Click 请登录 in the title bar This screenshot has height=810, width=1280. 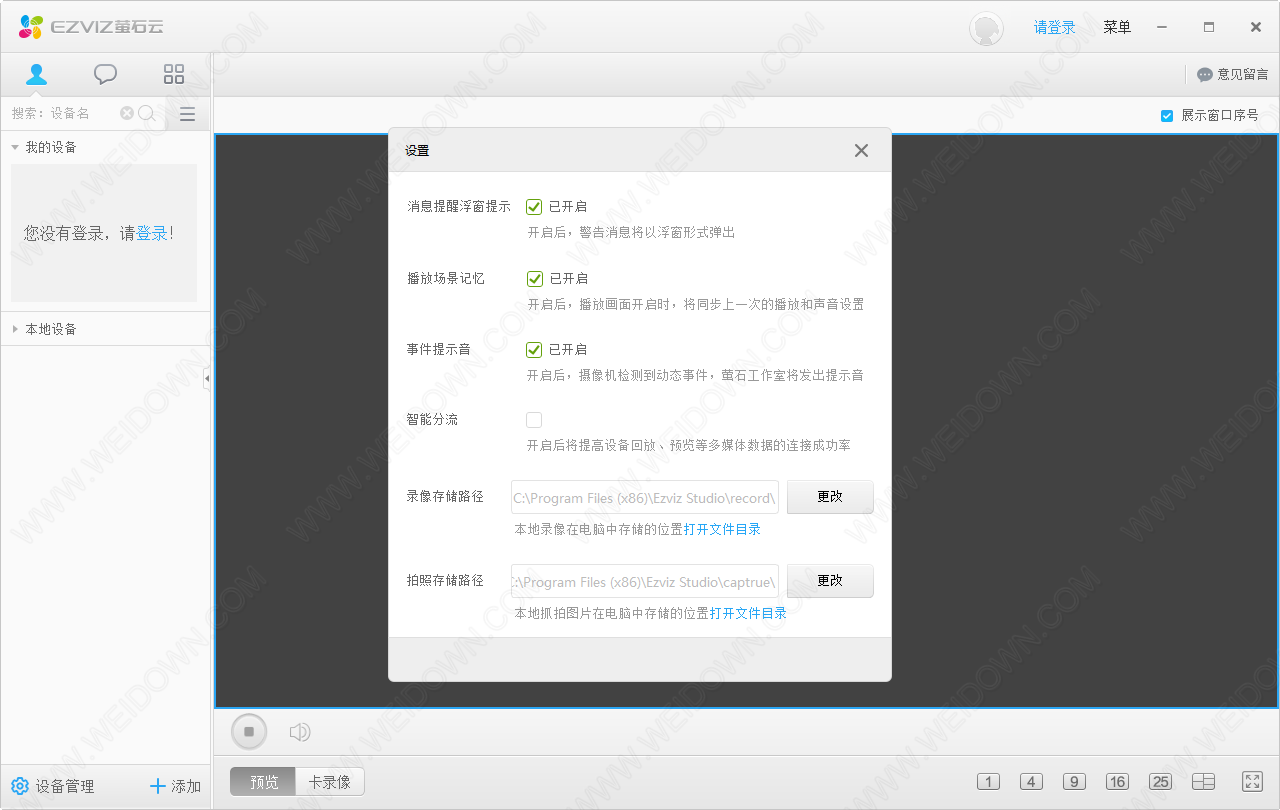[x=1055, y=27]
